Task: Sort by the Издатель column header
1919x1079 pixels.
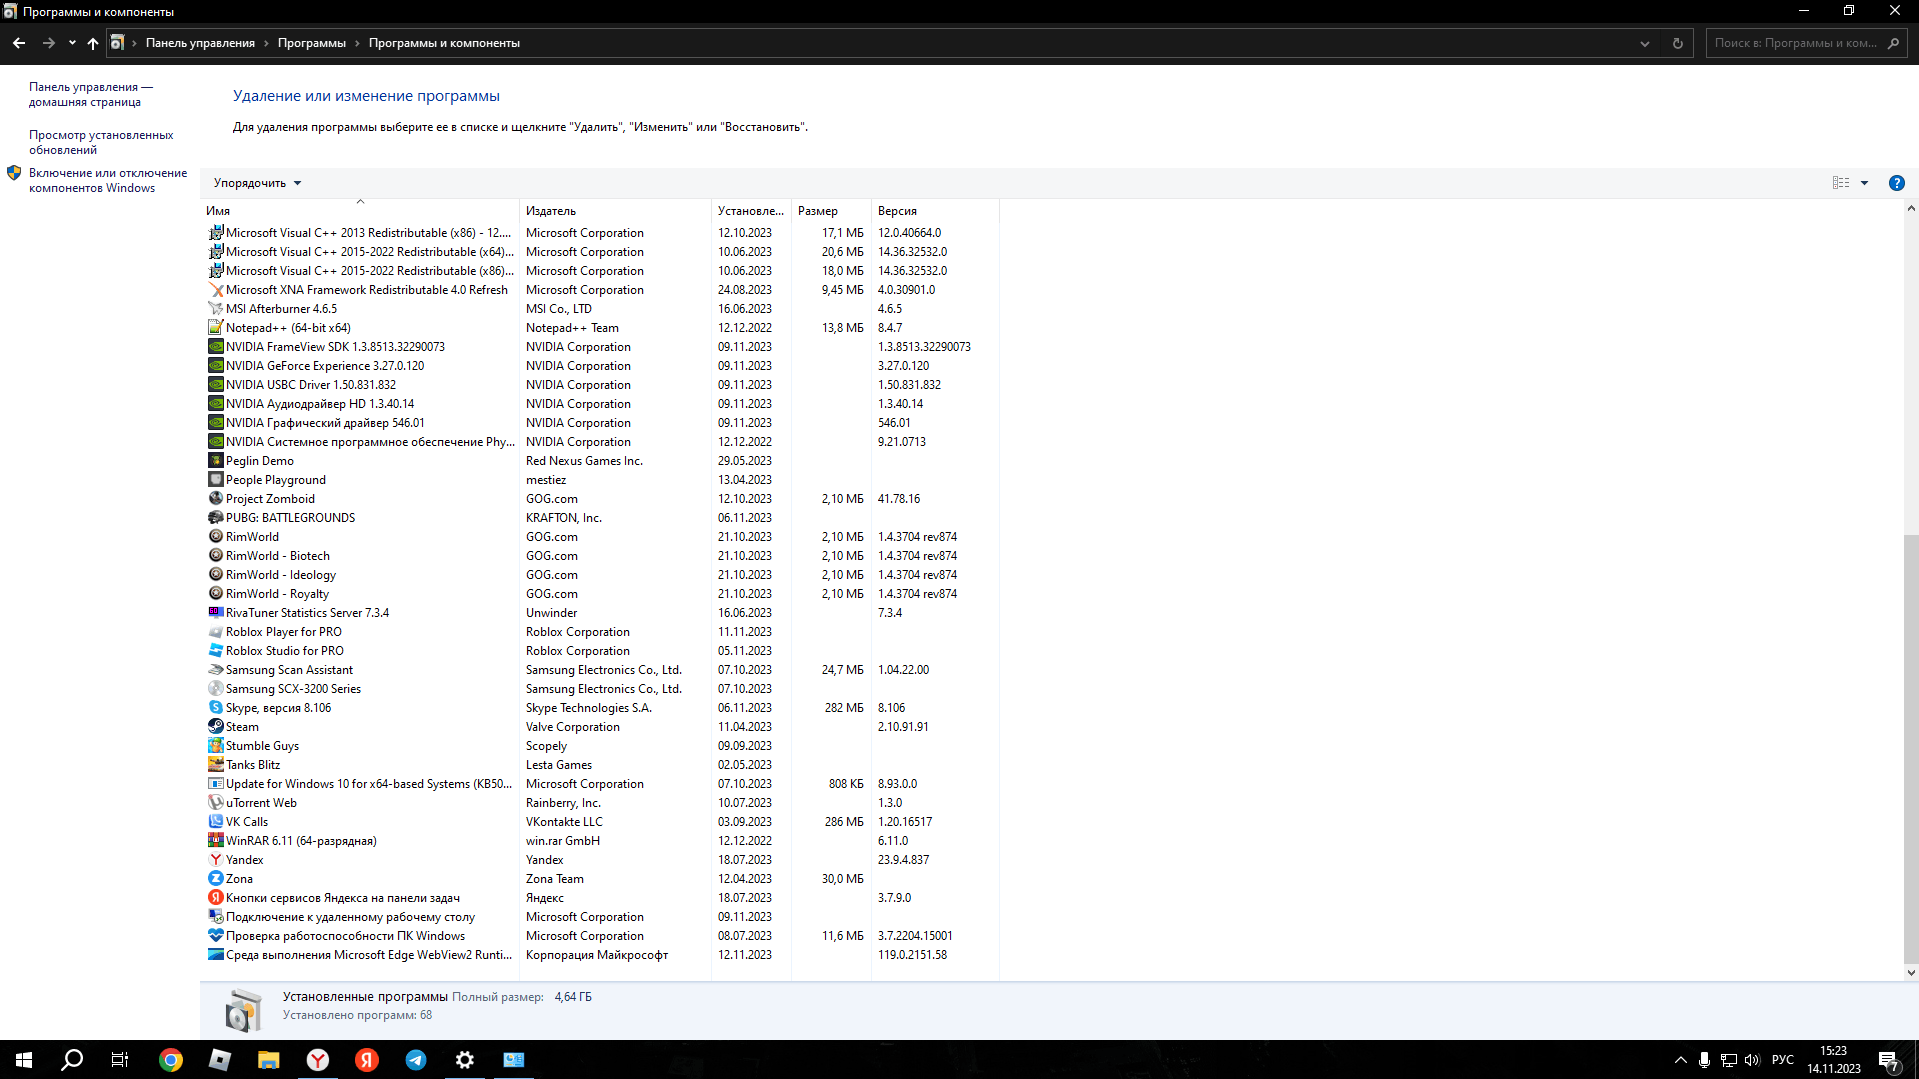Action: 615,211
